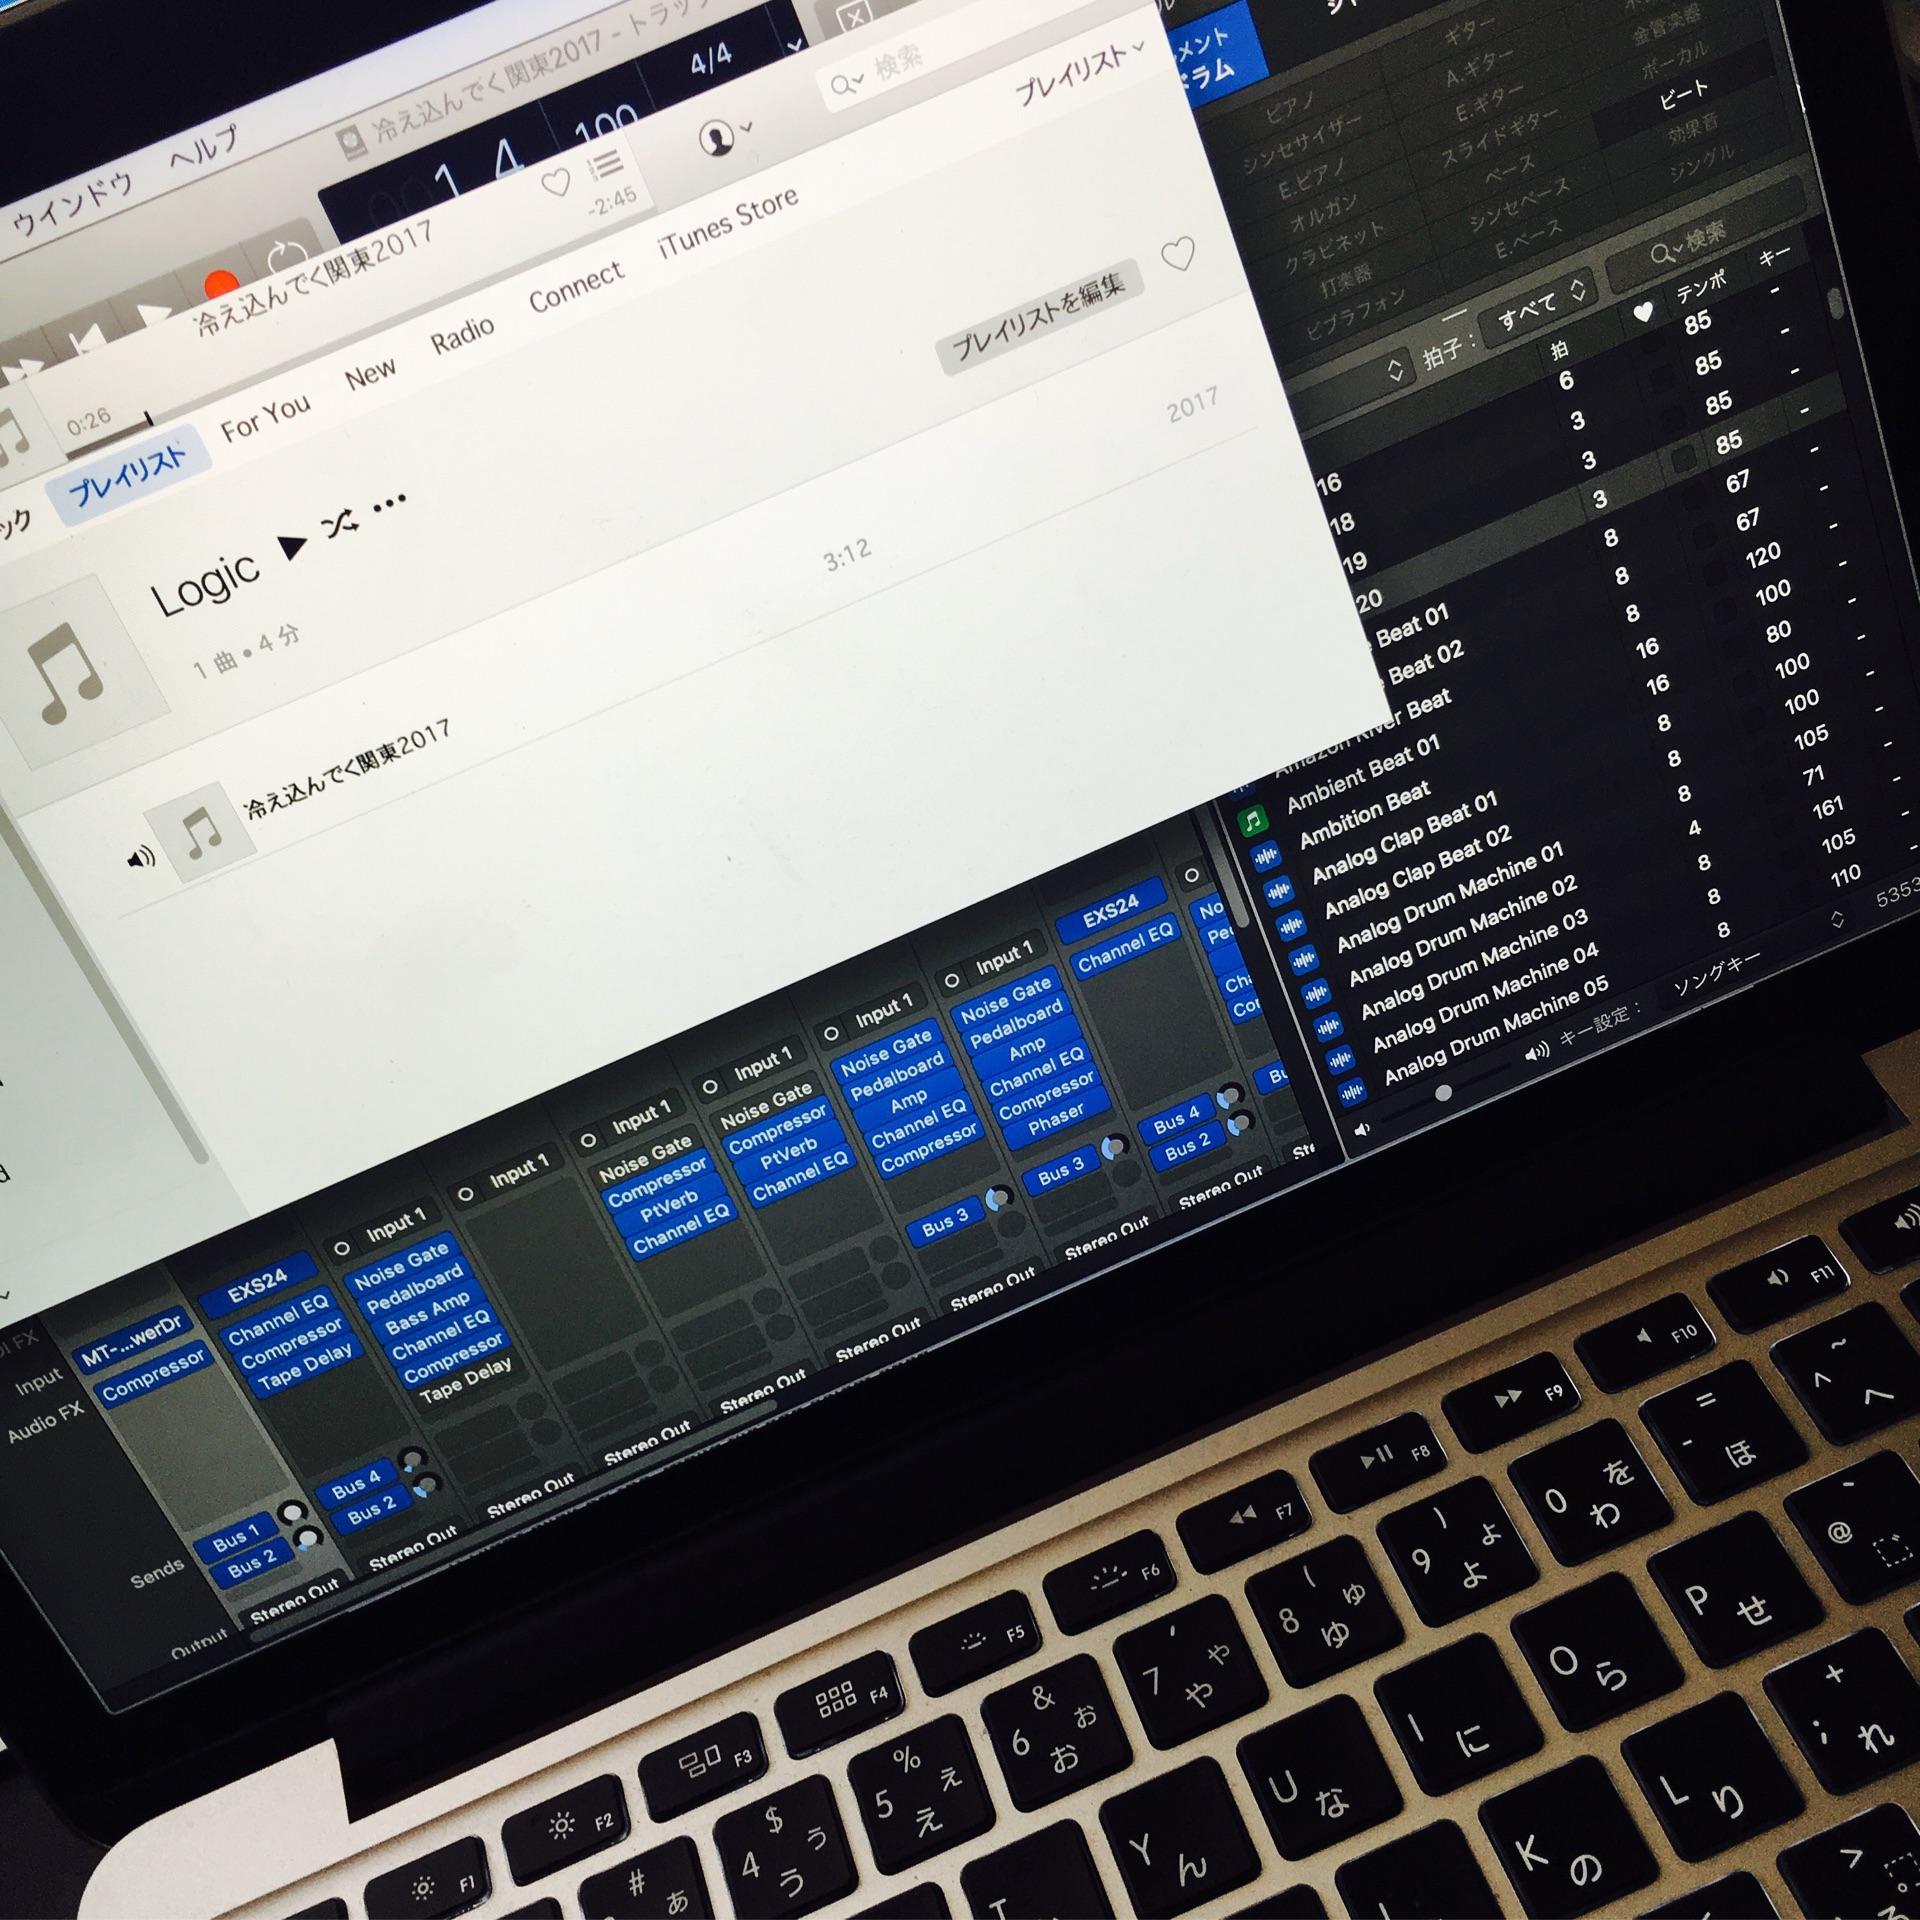Open the more options dots beside Logic playlist
Image resolution: width=1920 pixels, height=1920 pixels.
pyautogui.click(x=389, y=502)
